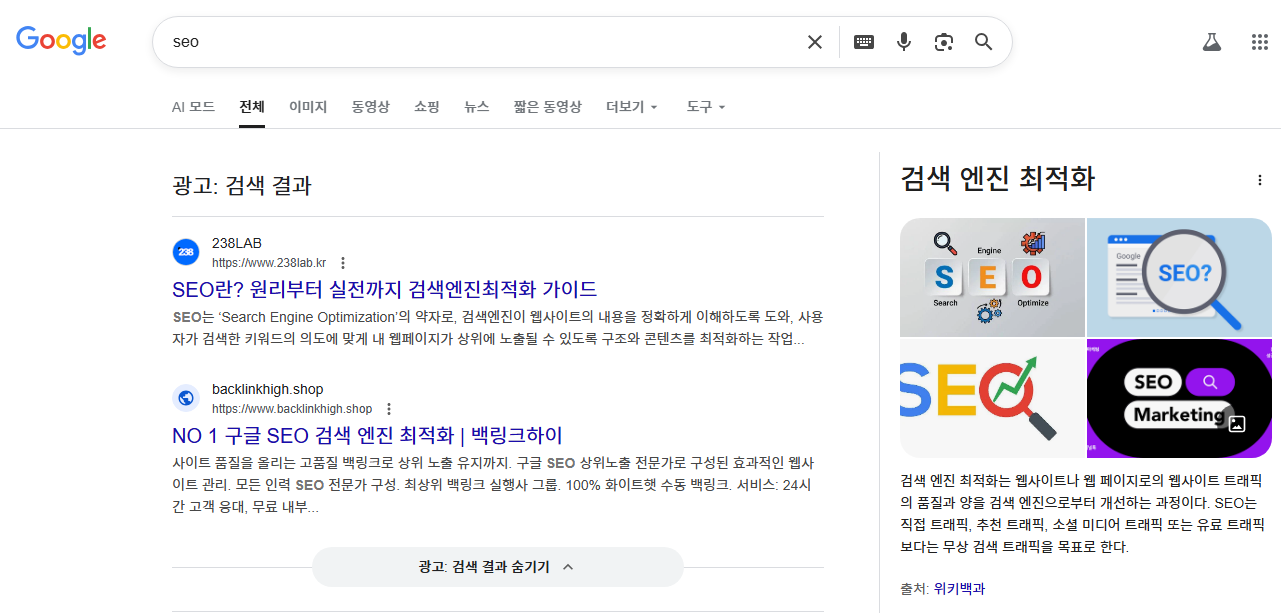Click the magnifier search submit icon
1281x613 pixels.
[x=984, y=42]
